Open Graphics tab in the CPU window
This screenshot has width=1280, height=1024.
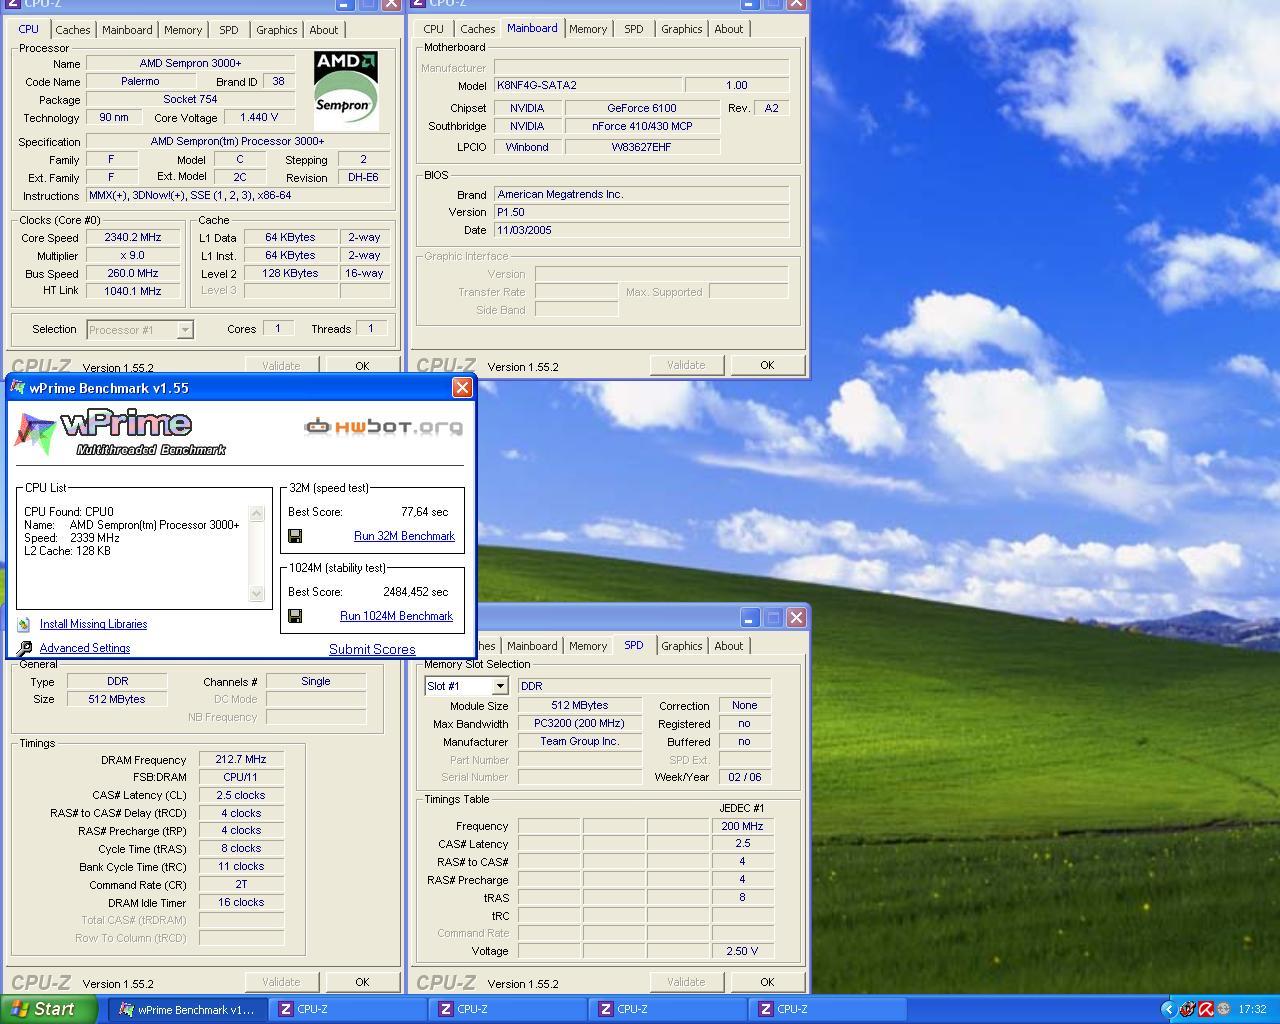[x=277, y=30]
